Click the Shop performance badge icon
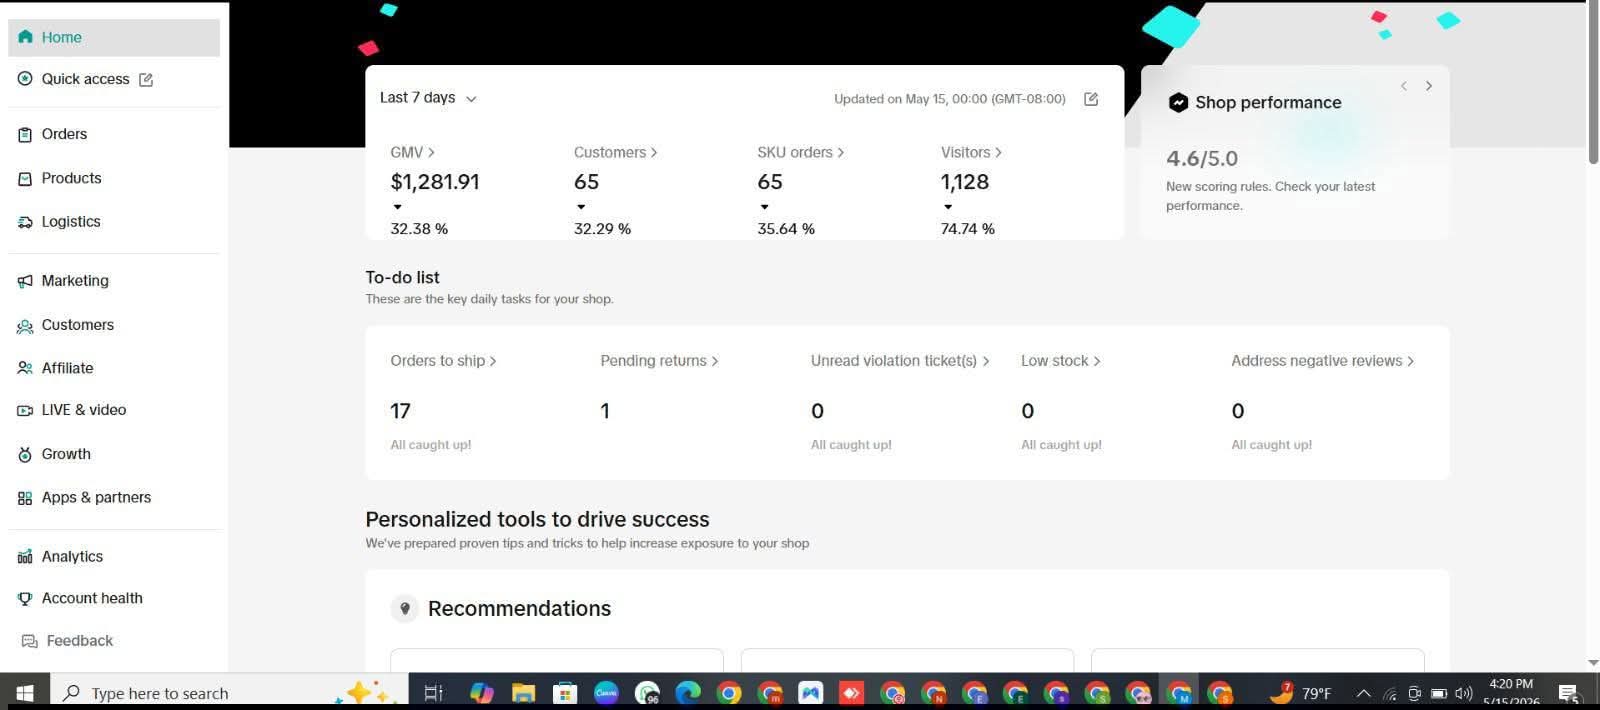Screen dimensions: 1600x710 pos(1178,102)
